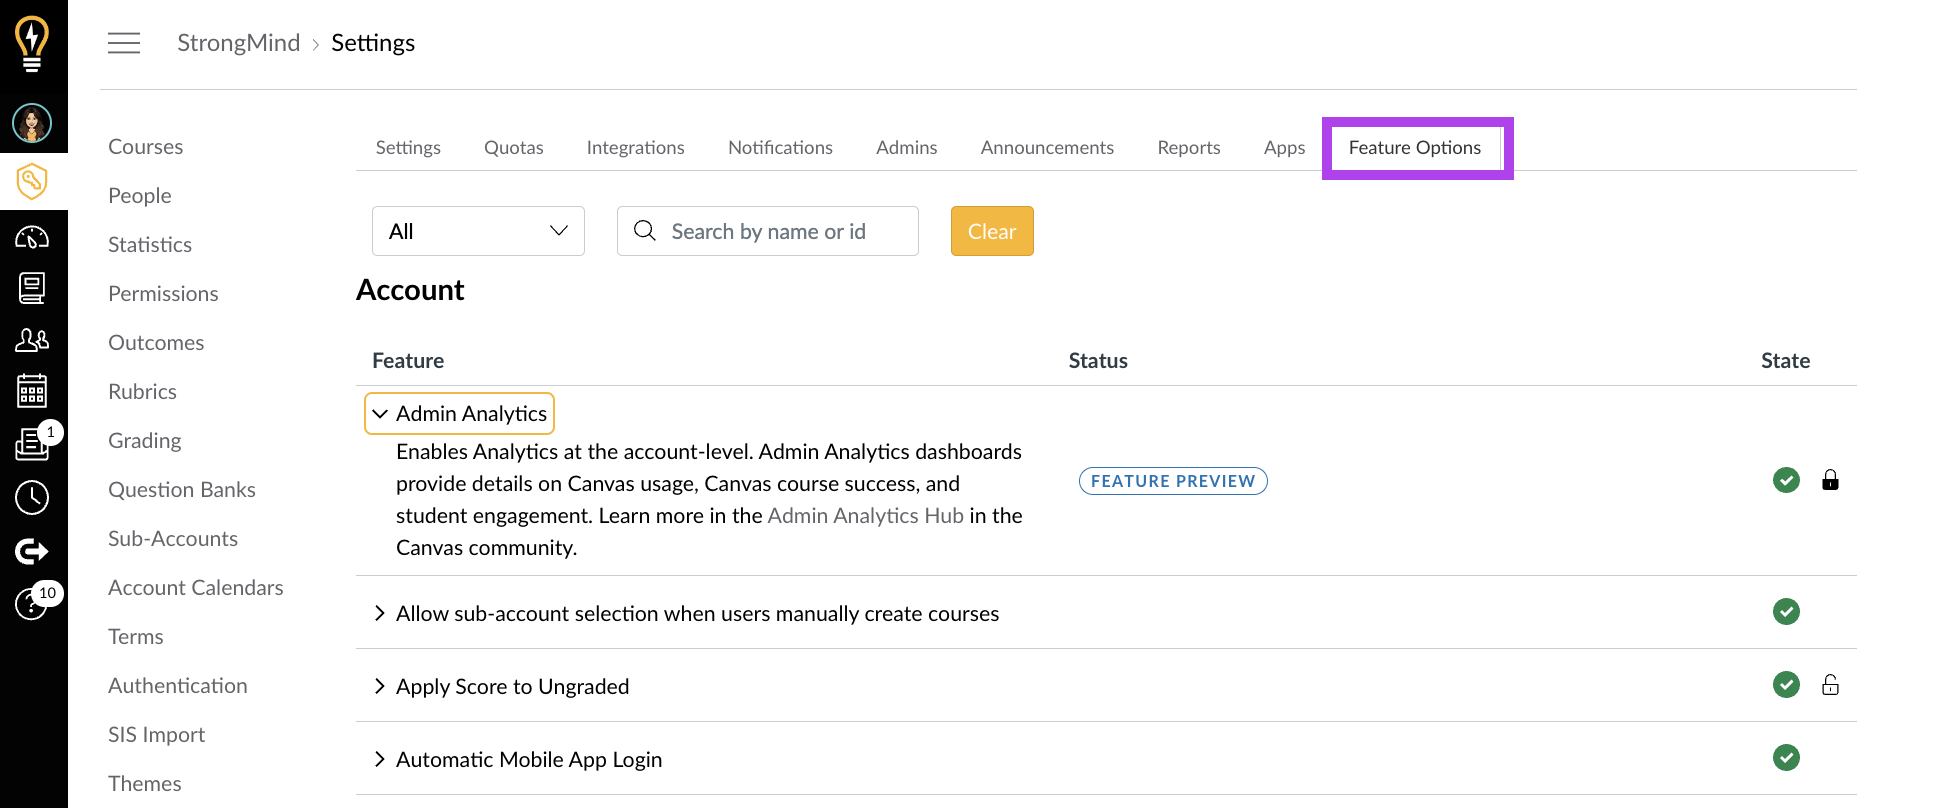Click the State column header
This screenshot has height=808, width=1938.
tap(1785, 360)
